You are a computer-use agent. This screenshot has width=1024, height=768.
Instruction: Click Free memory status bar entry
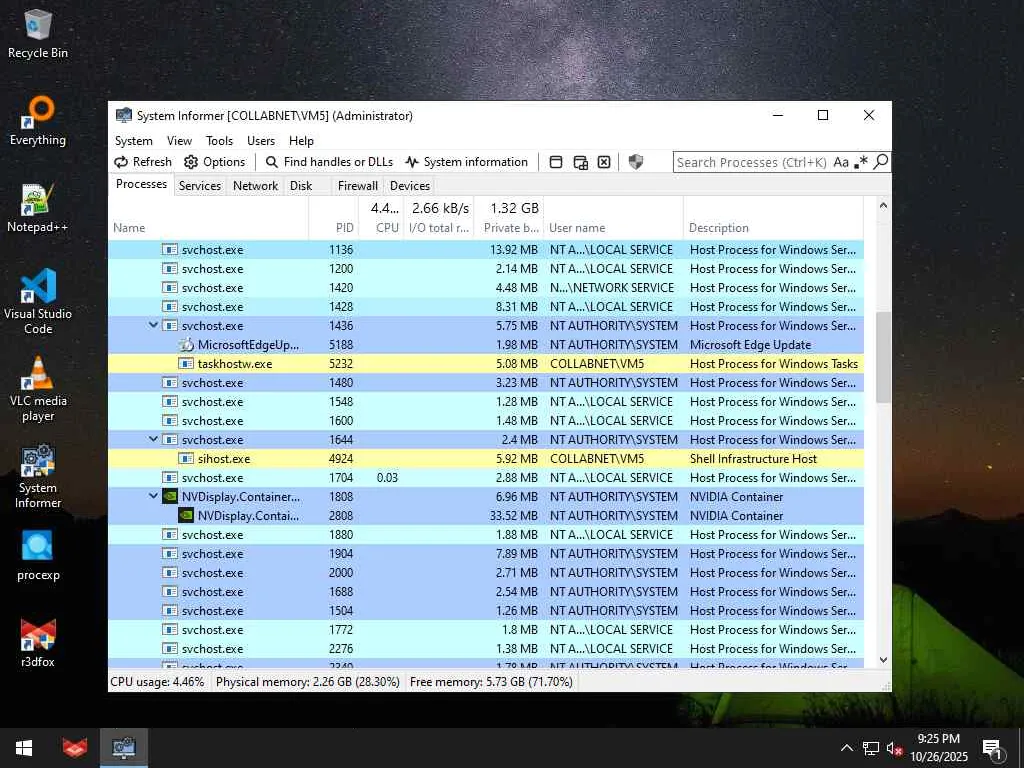click(491, 682)
